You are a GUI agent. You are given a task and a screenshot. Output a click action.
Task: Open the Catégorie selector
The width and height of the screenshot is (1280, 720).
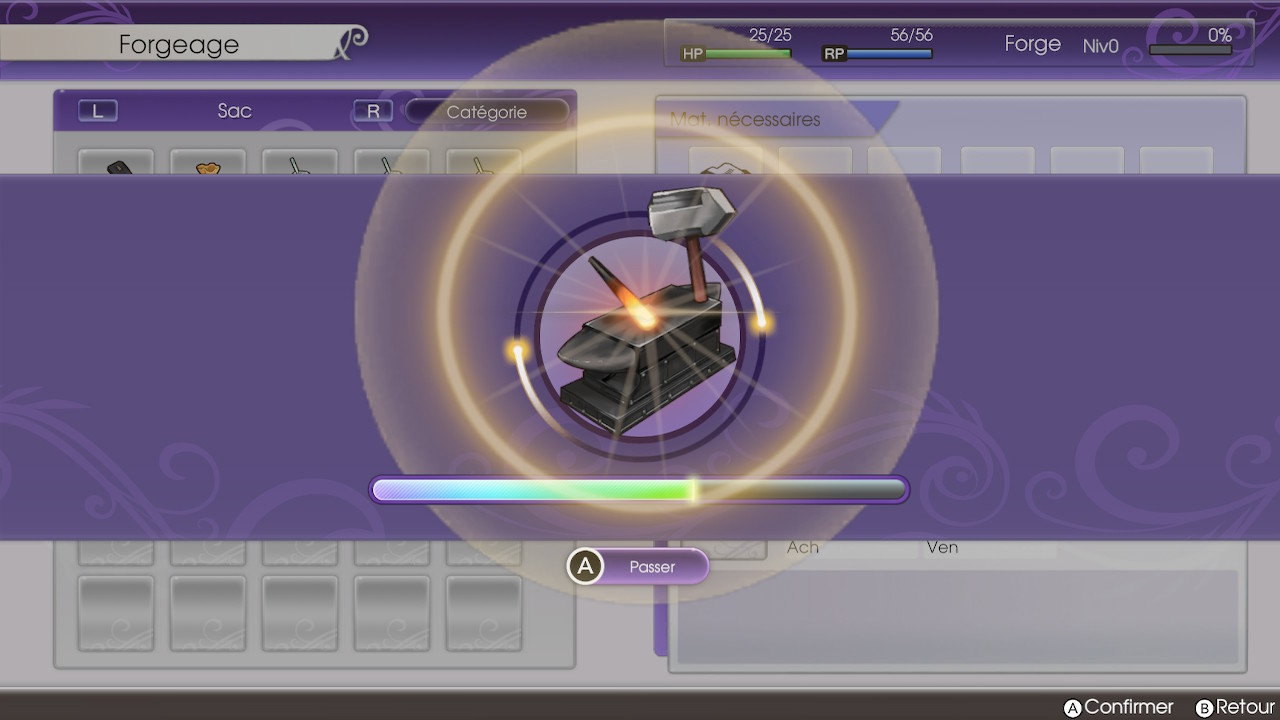coord(486,112)
